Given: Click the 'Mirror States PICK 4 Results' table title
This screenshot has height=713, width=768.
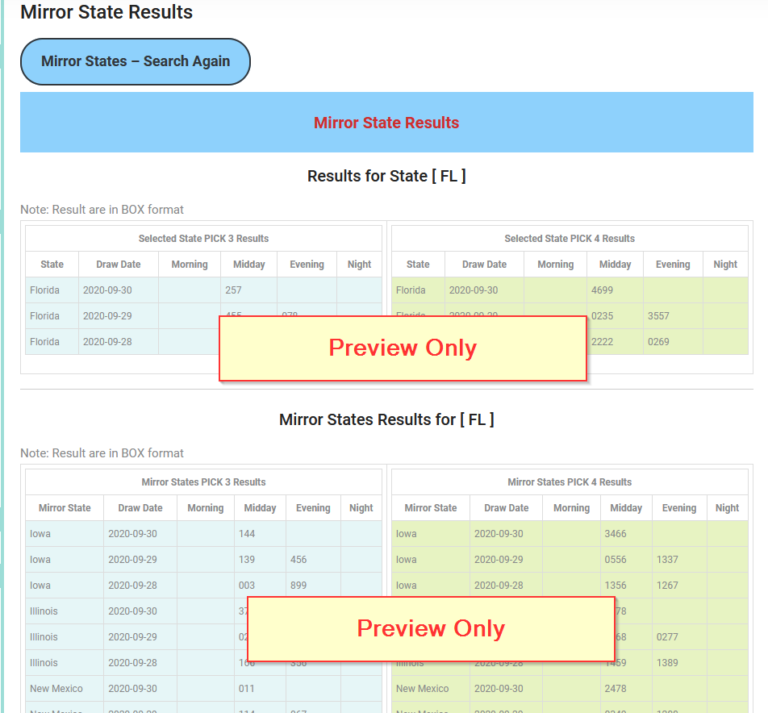Looking at the screenshot, I should (570, 482).
